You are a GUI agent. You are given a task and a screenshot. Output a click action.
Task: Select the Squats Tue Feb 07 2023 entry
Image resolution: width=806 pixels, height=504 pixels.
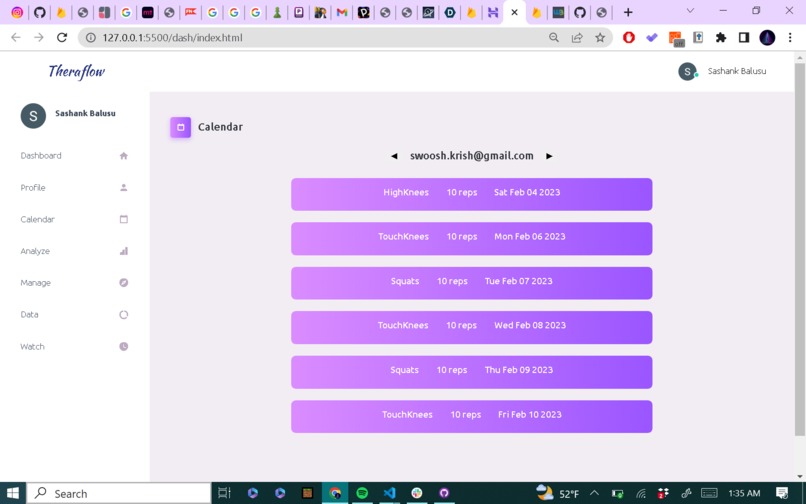(471, 283)
